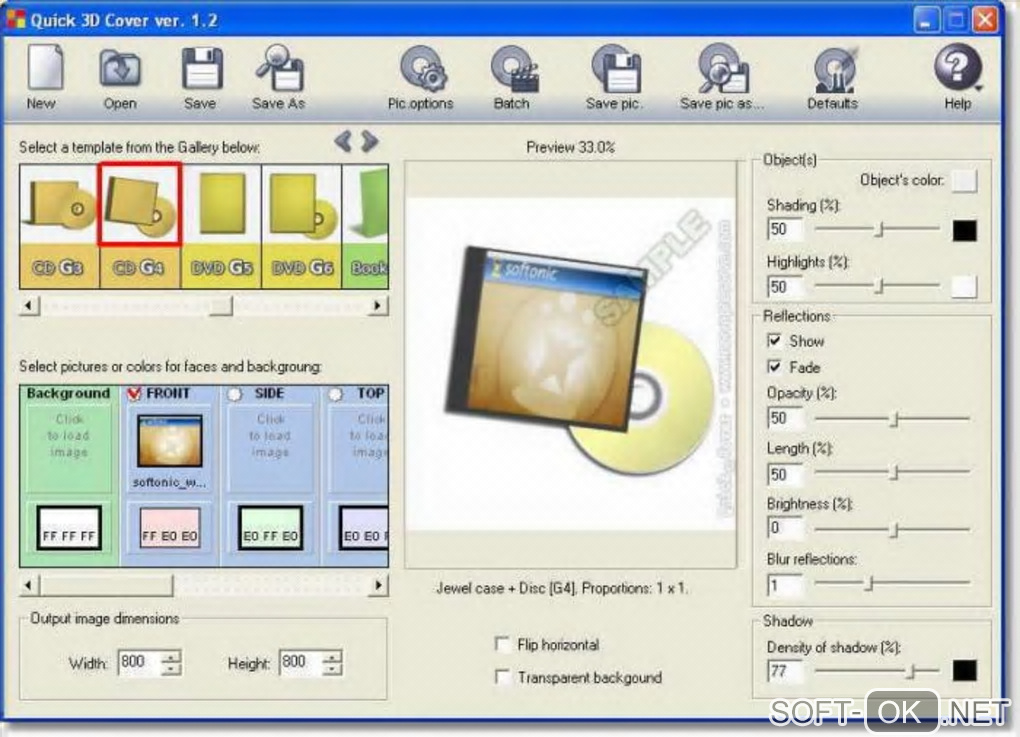Open the Object's color swatch
1020x737 pixels.
[964, 180]
